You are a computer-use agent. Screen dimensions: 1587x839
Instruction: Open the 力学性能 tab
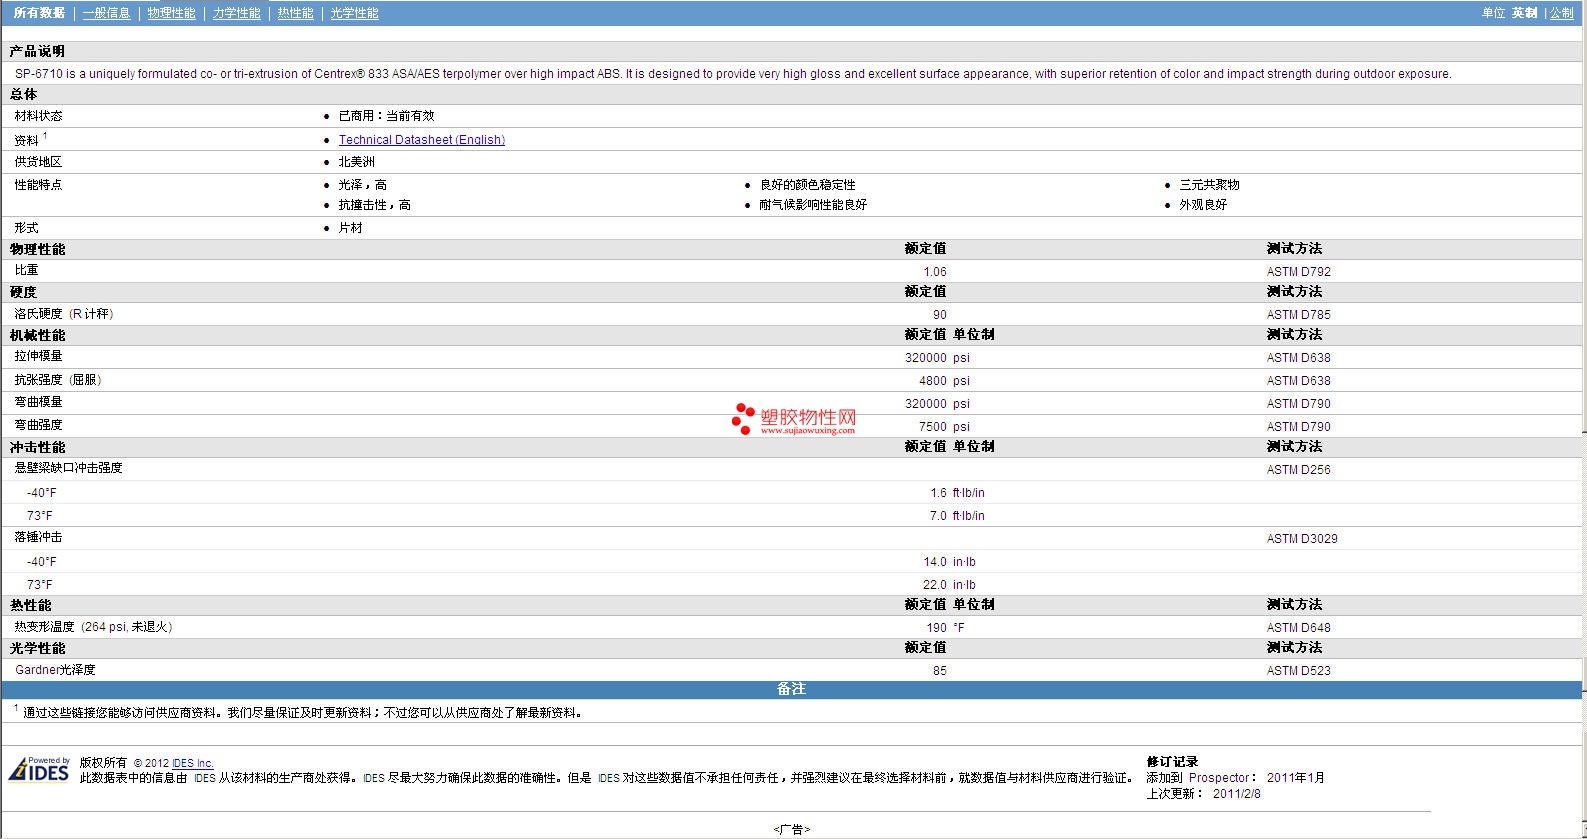click(x=237, y=13)
